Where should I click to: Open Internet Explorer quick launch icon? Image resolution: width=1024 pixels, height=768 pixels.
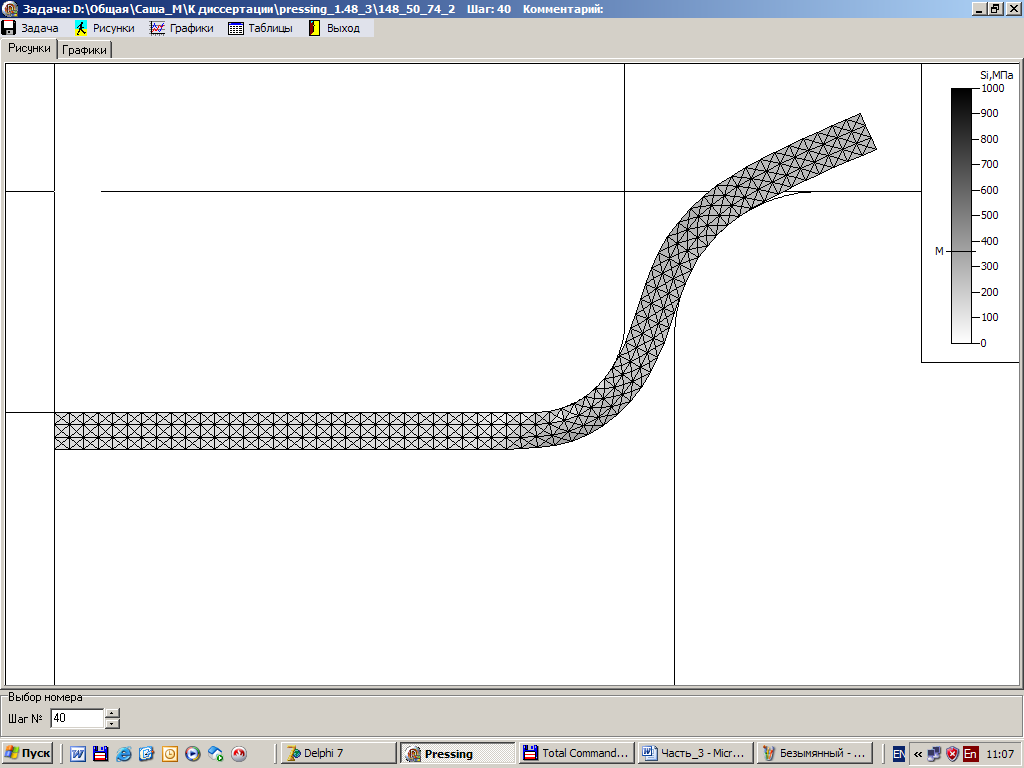click(124, 753)
